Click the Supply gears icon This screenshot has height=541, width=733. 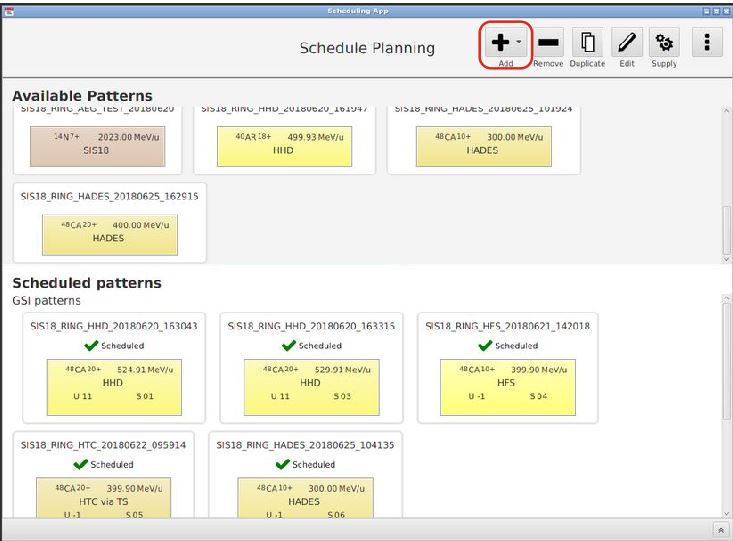point(663,42)
